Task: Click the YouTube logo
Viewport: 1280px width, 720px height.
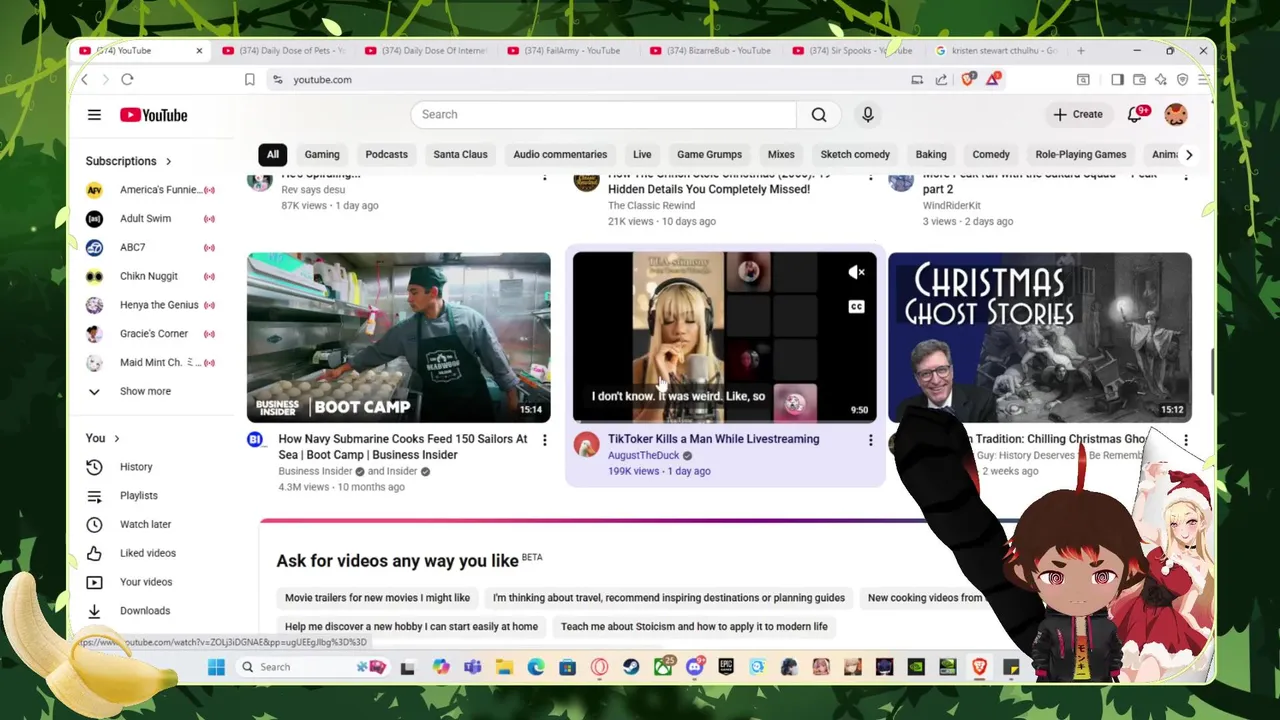Action: tap(154, 115)
